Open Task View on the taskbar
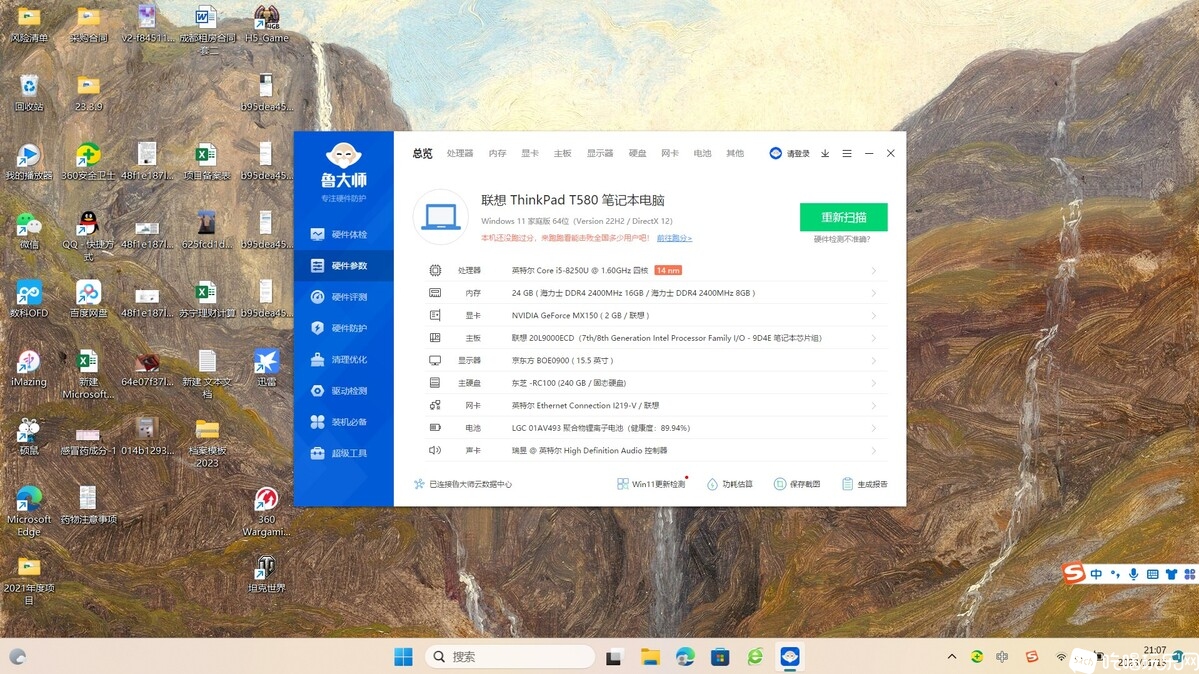 [x=614, y=656]
